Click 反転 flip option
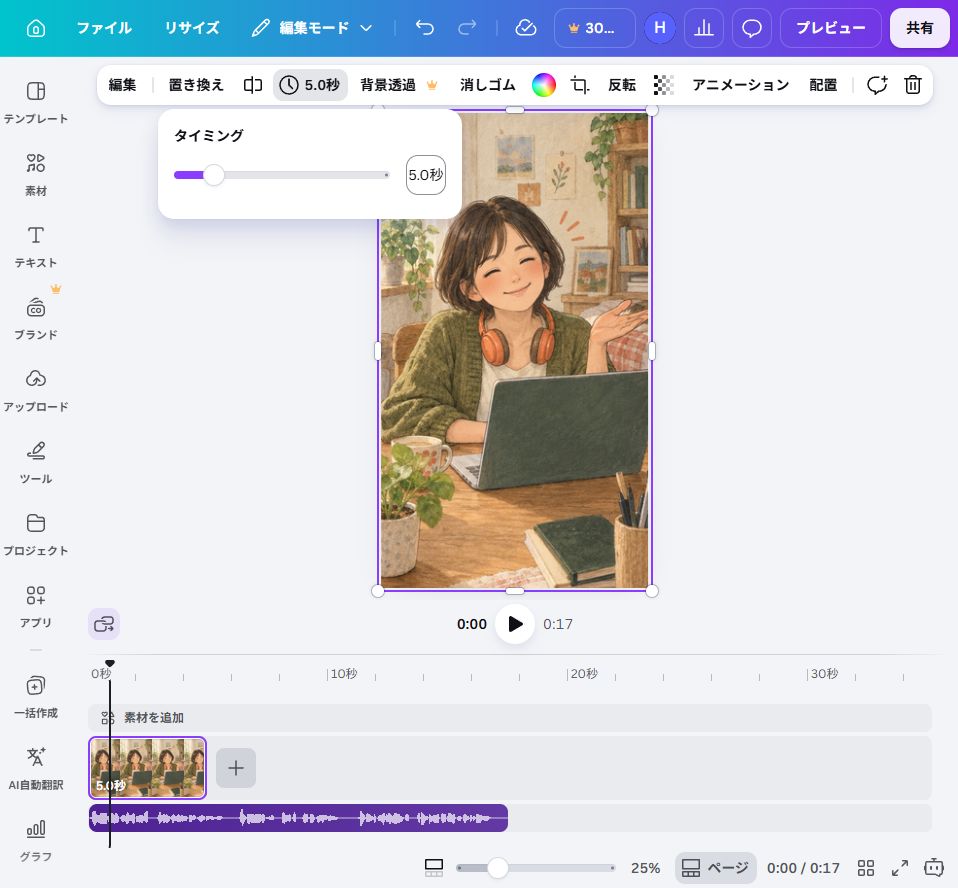This screenshot has height=888, width=958. (x=622, y=85)
